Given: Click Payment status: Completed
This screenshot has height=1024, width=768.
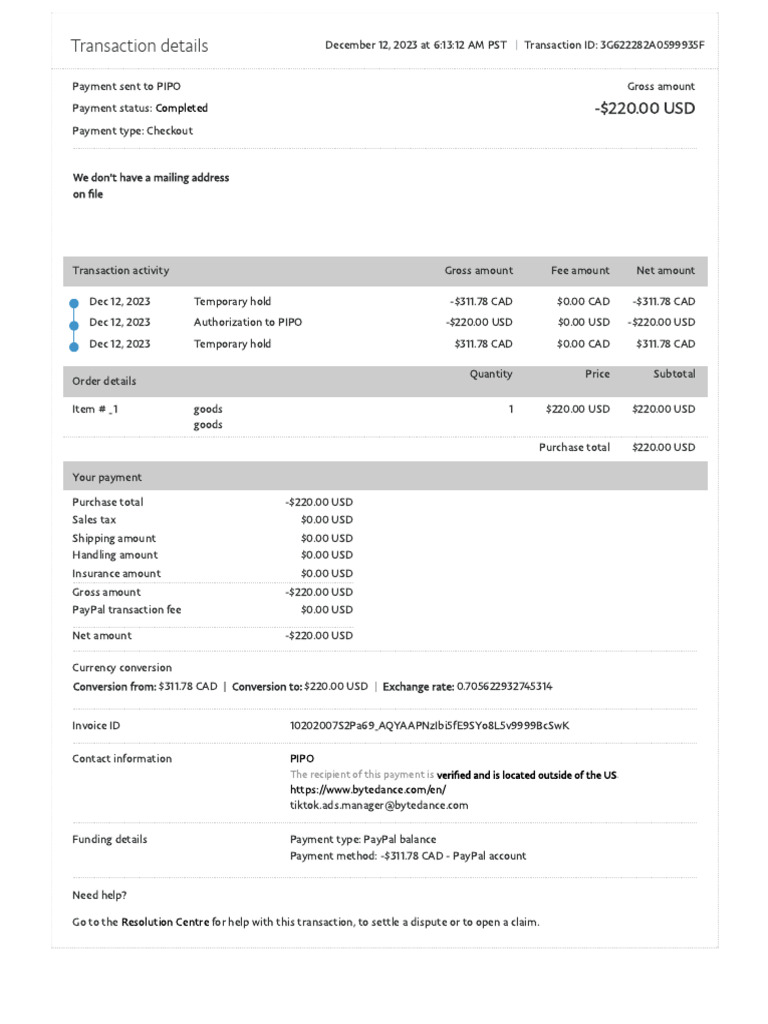Looking at the screenshot, I should coord(140,108).
